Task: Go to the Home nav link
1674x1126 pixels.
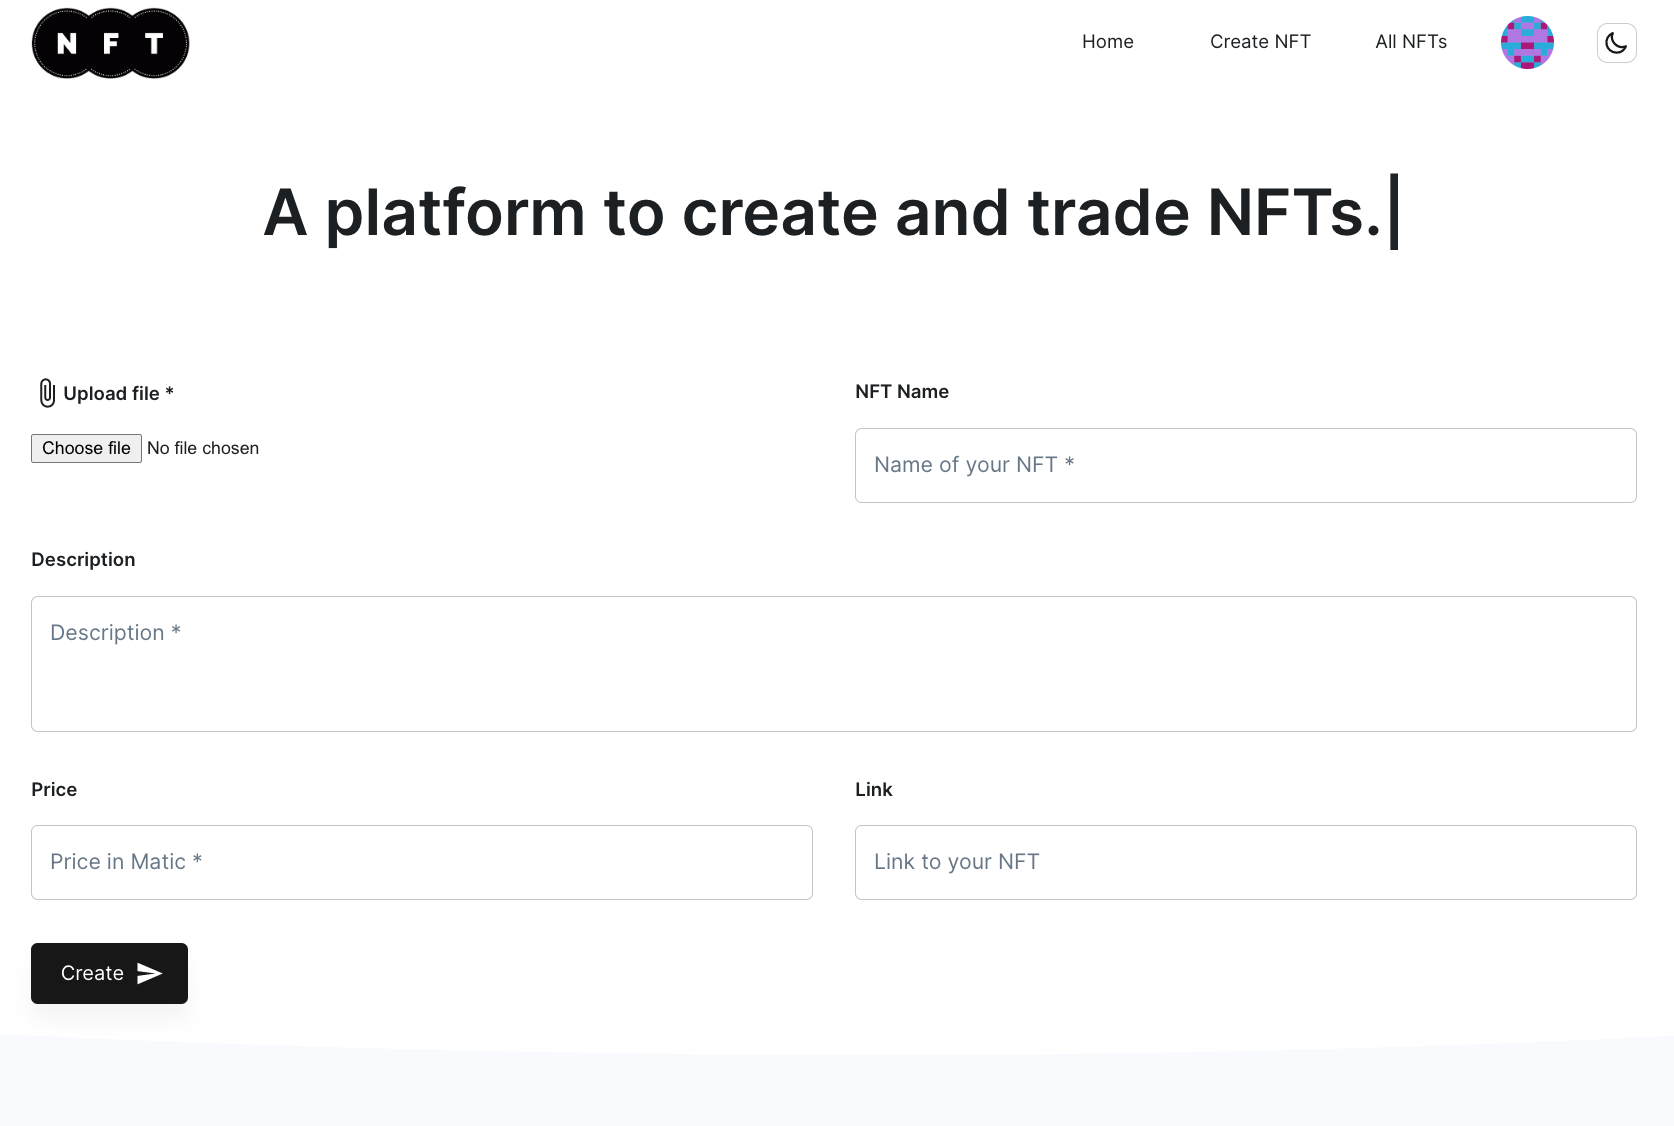Action: [x=1107, y=42]
